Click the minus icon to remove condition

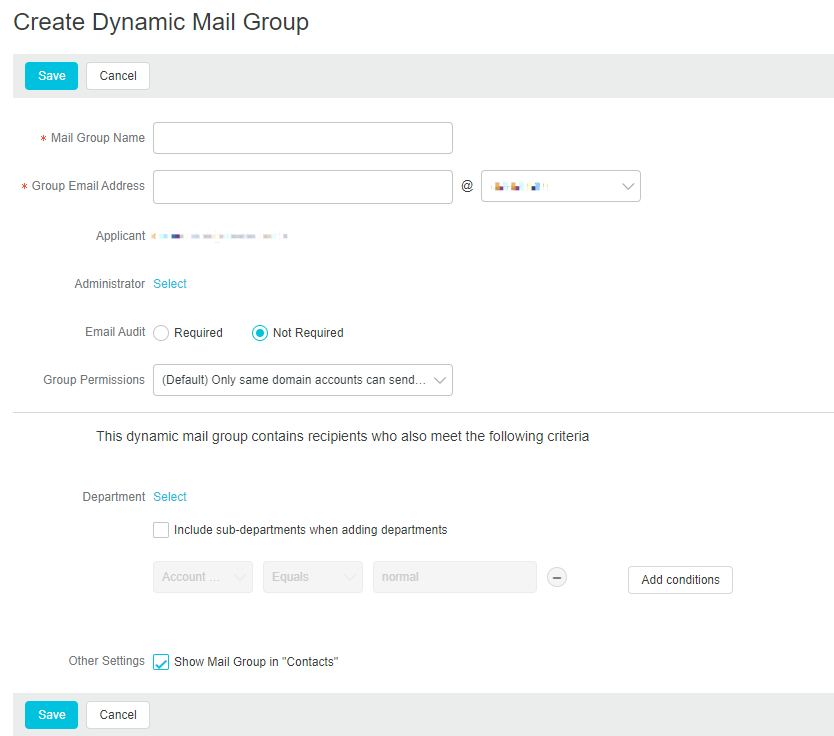[x=557, y=577]
